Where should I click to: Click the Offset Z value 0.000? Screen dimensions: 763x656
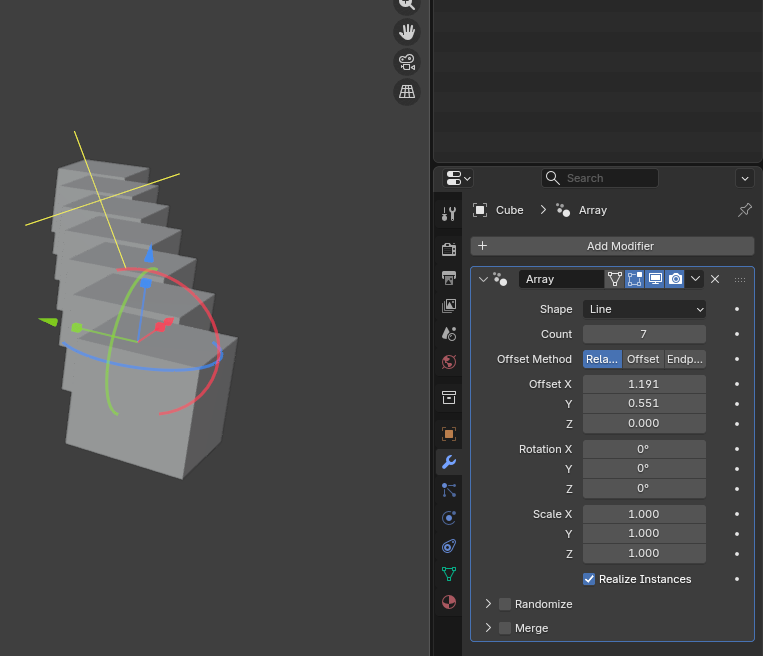click(x=644, y=423)
